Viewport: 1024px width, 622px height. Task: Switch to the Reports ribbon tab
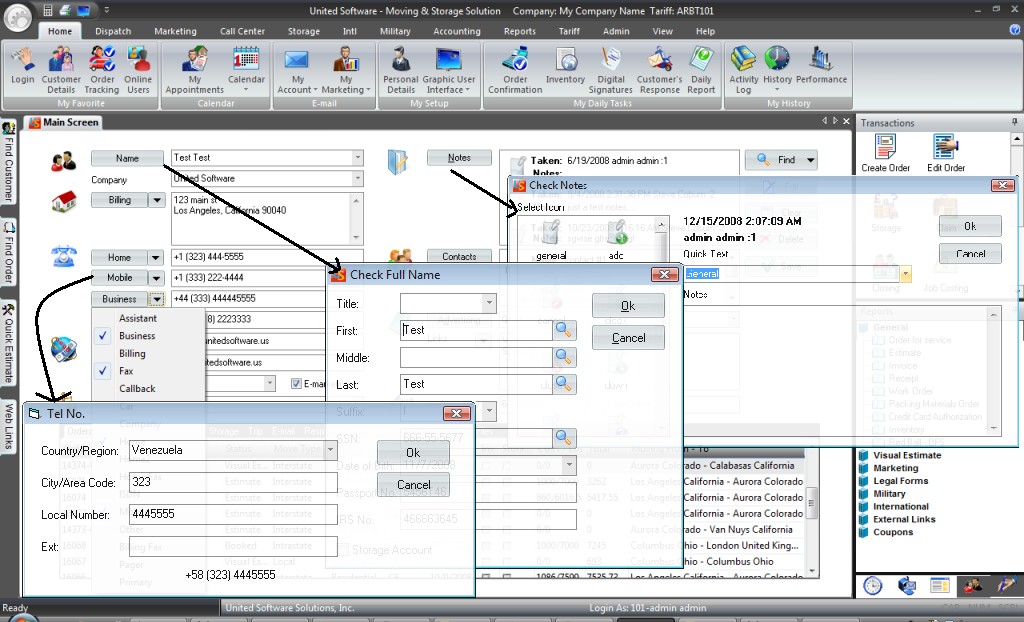(519, 31)
